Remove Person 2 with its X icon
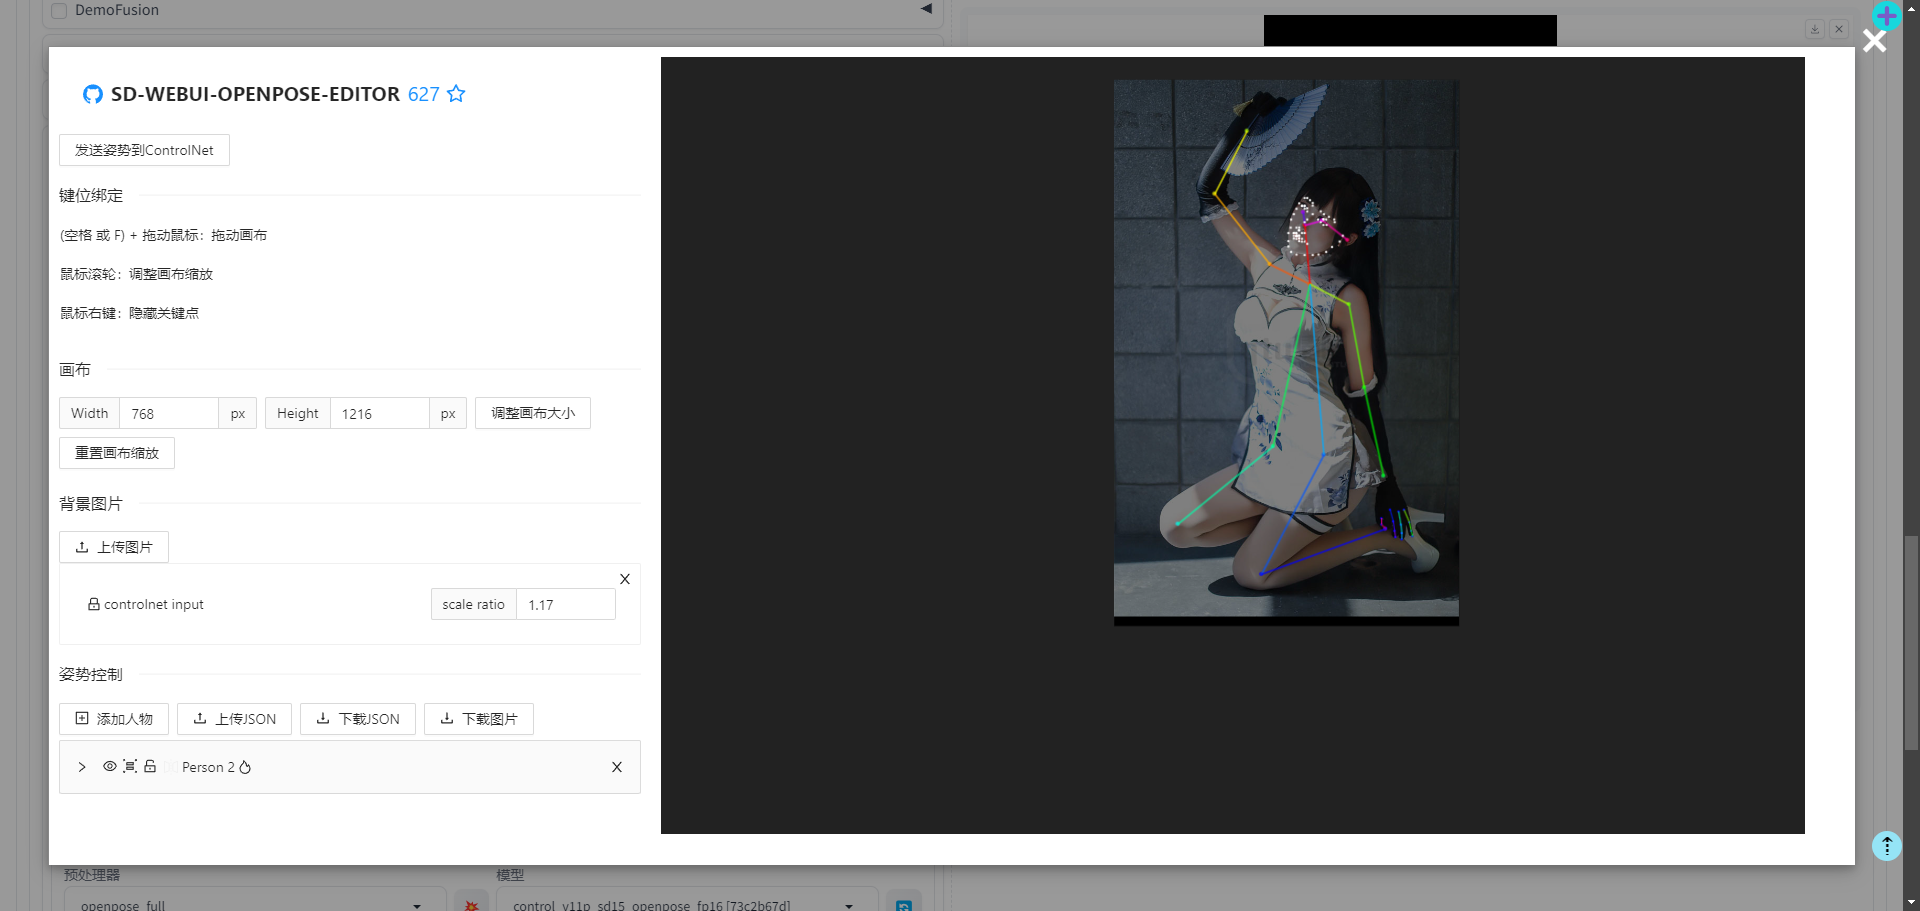Image resolution: width=1920 pixels, height=911 pixels. 617,767
